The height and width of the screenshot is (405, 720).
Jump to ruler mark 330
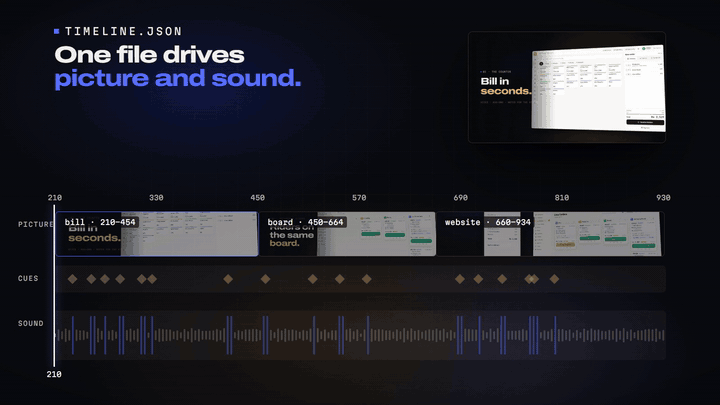(156, 197)
